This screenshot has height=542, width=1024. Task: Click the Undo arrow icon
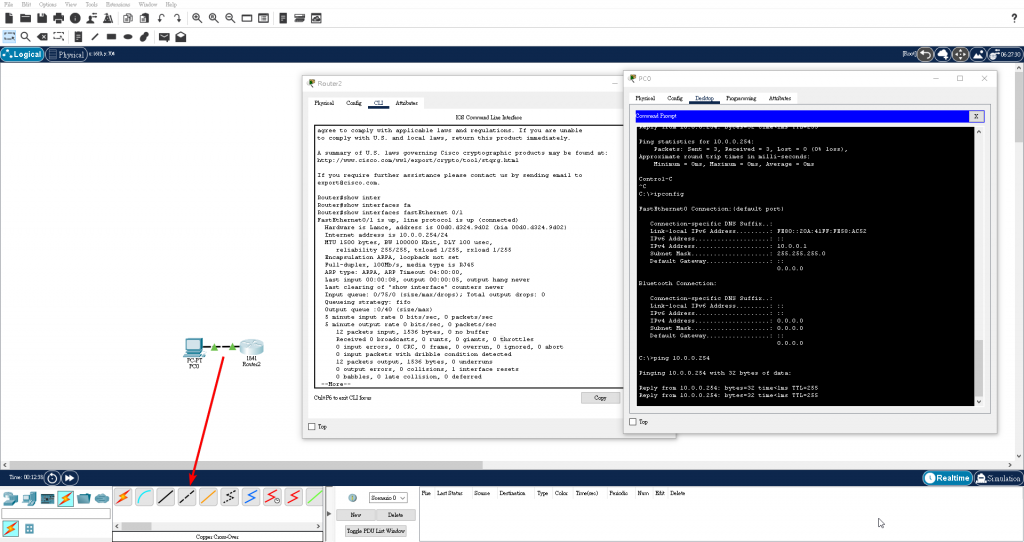161,18
